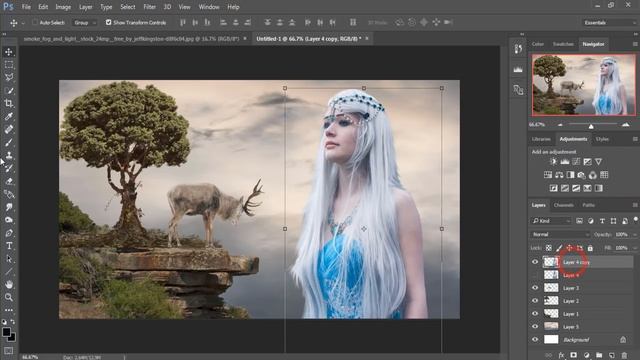
Task: Click the foreground color swatch
Action: point(6,332)
